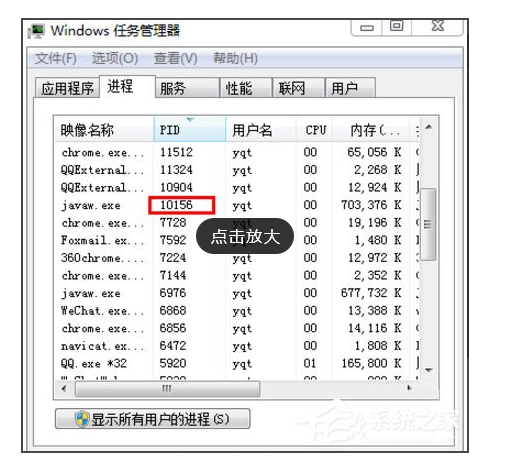505x461 pixels.
Task: Open the 选项(O) menu
Action: click(115, 58)
